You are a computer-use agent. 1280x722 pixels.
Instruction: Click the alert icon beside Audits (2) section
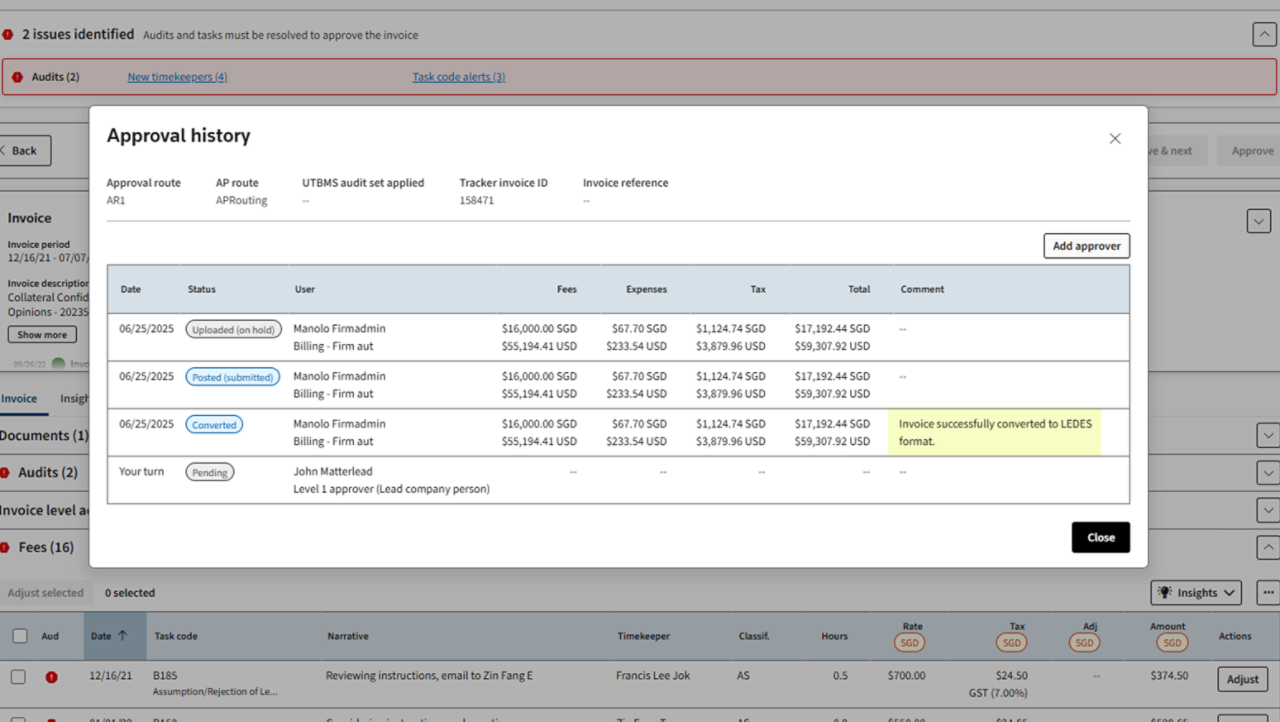tap(10, 472)
